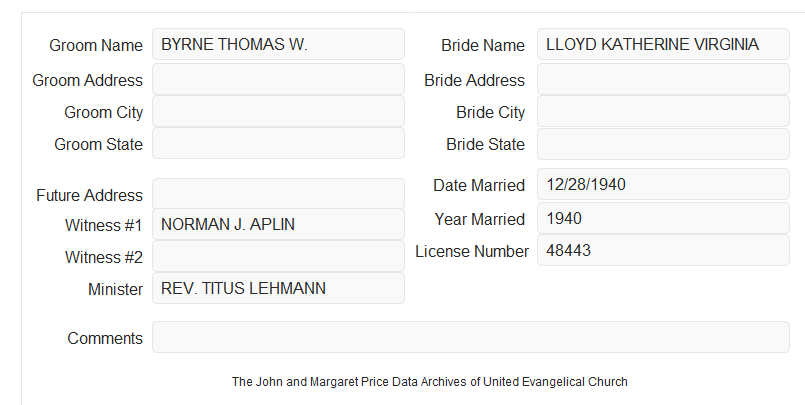The image size is (805, 405).
Task: Focus the Bride Address input
Action: 663,79
